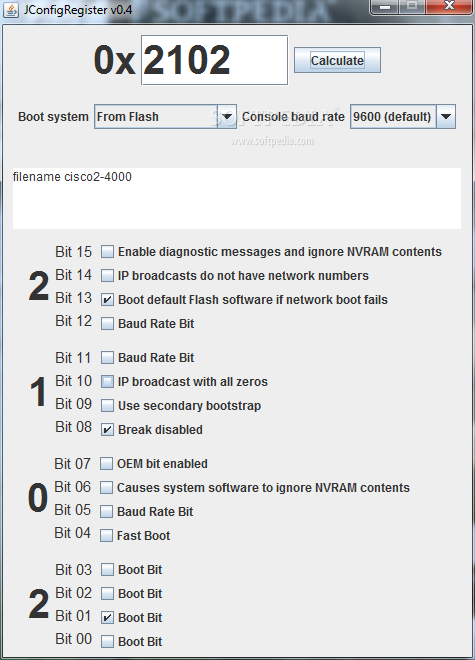Screen dimensions: 475x660
Task: Toggle Bit 05 Baud Rate Bit
Action: click(106, 512)
